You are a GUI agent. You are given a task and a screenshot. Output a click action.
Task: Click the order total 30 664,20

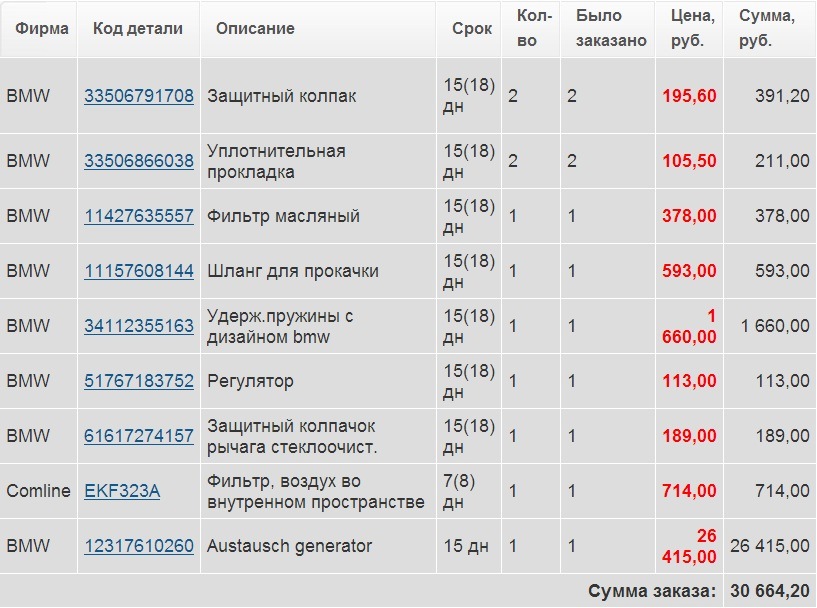[x=770, y=589]
